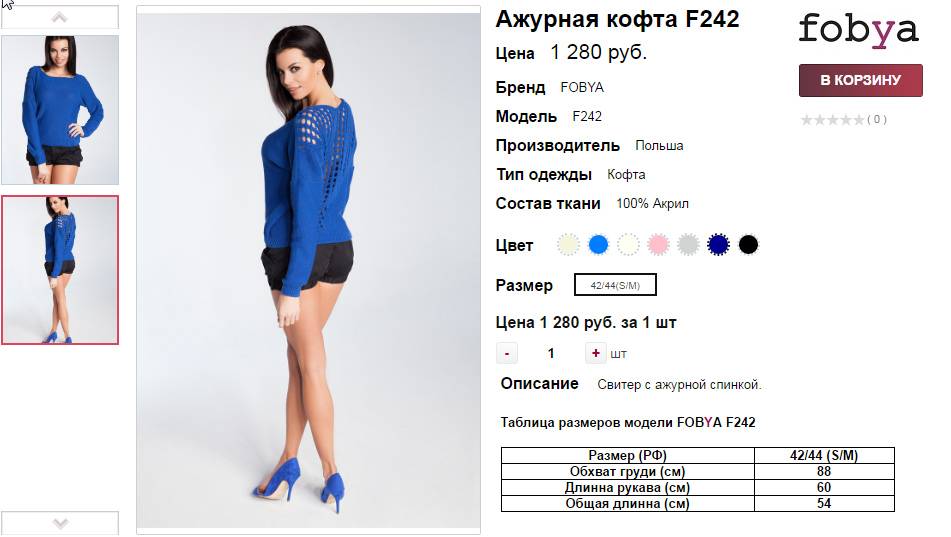
Task: Click the main product photo
Action: click(308, 270)
